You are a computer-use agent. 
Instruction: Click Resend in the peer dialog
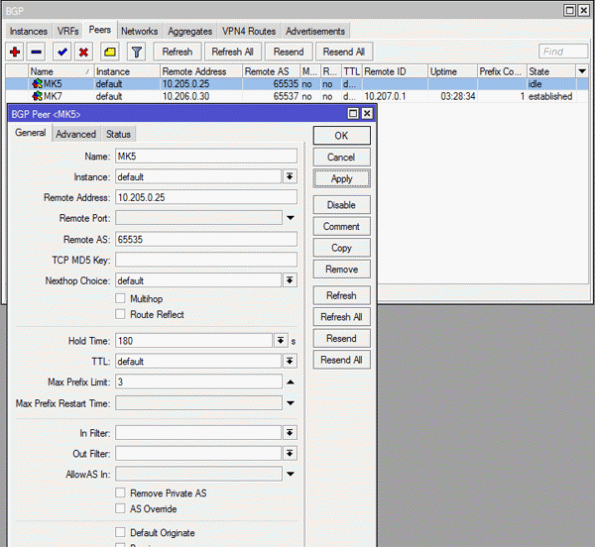(x=342, y=338)
